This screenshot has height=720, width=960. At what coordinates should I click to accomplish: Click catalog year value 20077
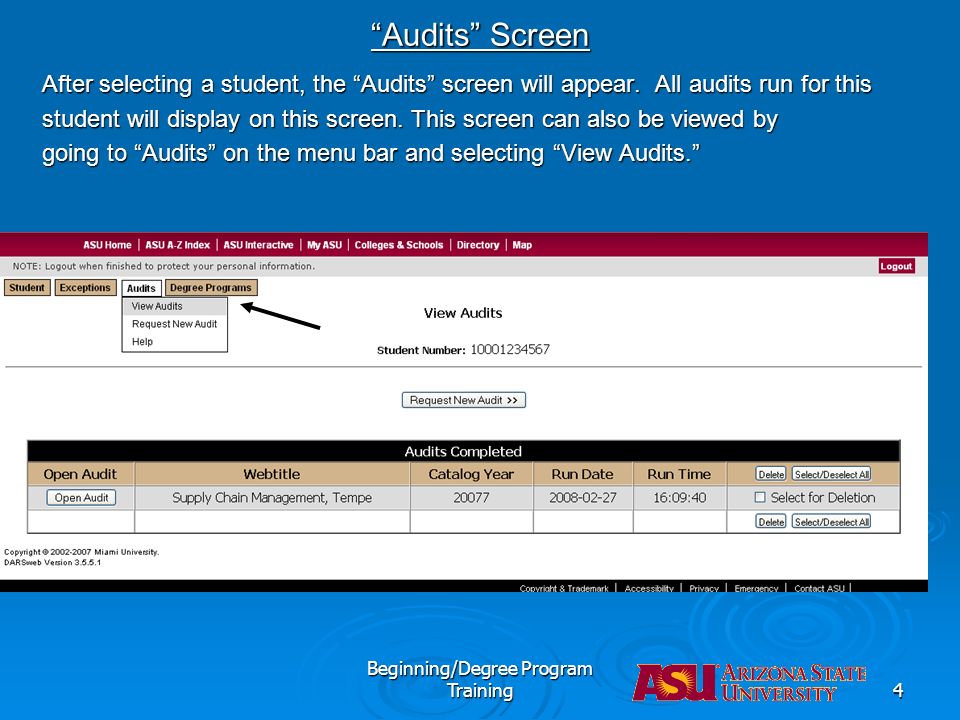(471, 498)
